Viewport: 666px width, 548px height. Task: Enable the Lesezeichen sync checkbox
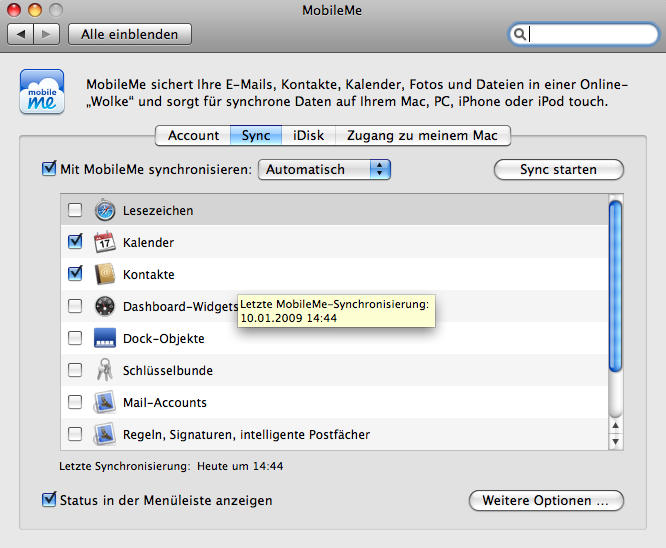75,211
